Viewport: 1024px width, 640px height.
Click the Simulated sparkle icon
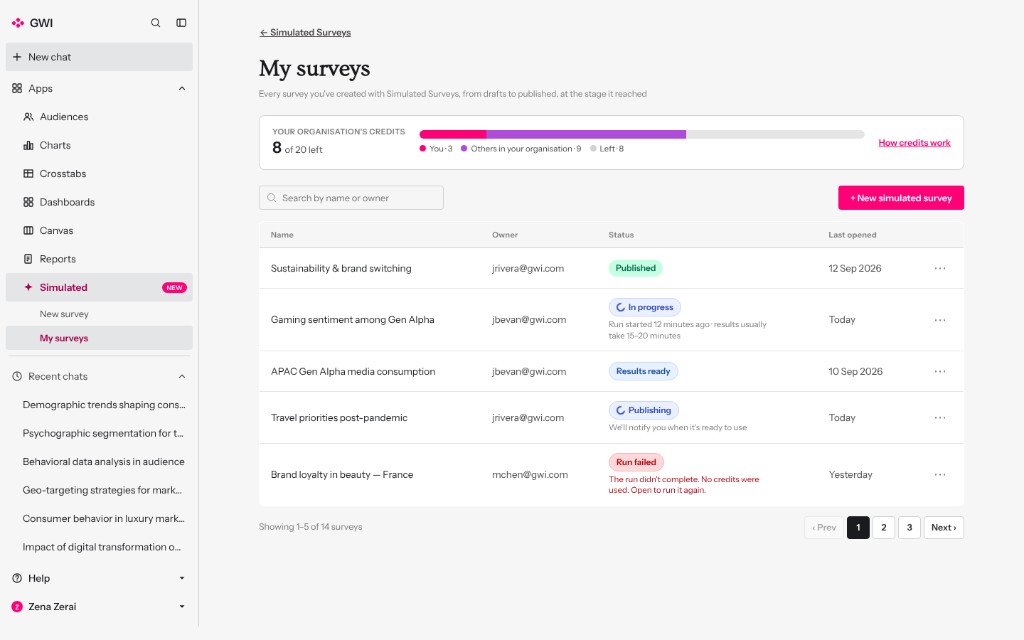point(28,287)
